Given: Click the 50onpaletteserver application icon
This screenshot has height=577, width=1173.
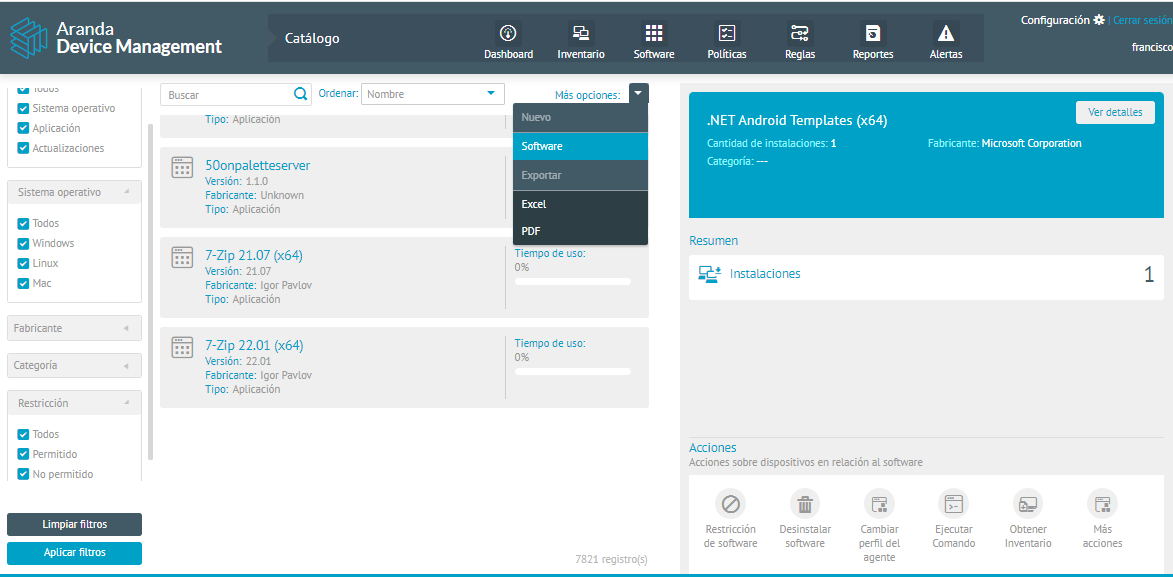Looking at the screenshot, I should tap(183, 168).
